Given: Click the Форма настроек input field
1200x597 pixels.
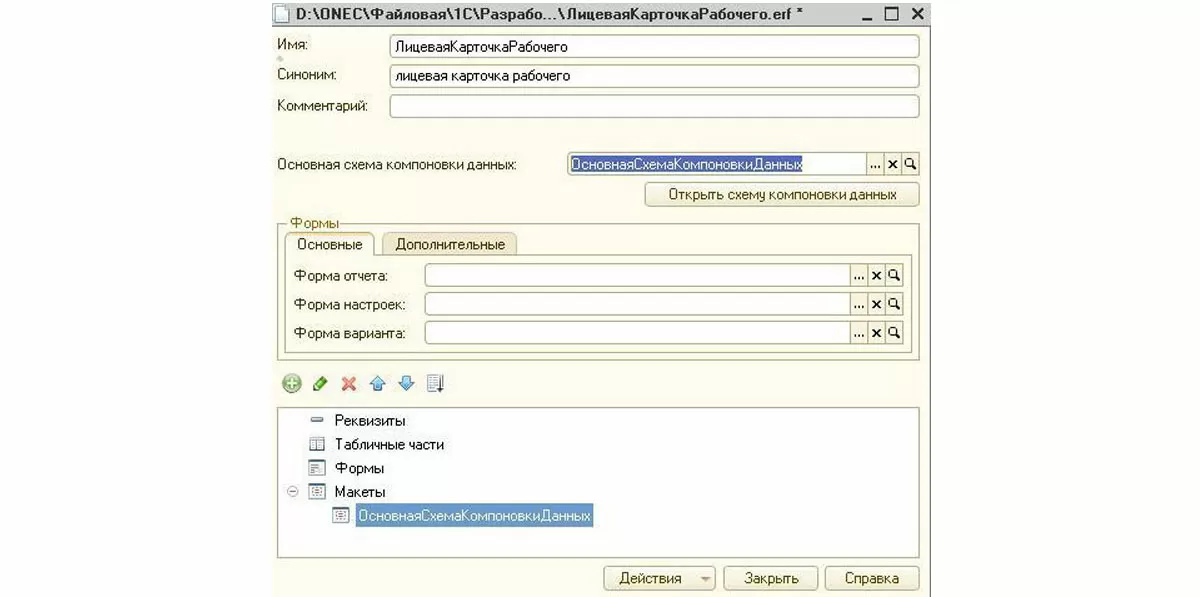Looking at the screenshot, I should tap(637, 303).
